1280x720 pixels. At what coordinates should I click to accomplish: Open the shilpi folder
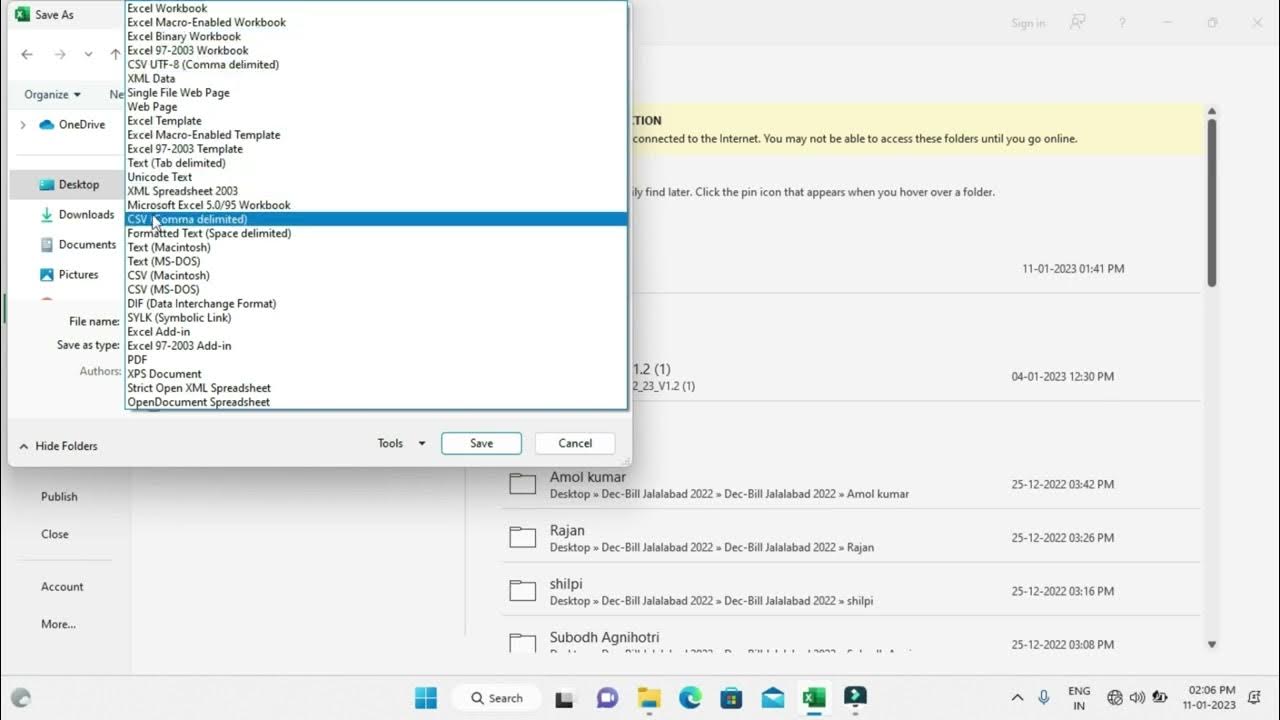tap(850, 591)
